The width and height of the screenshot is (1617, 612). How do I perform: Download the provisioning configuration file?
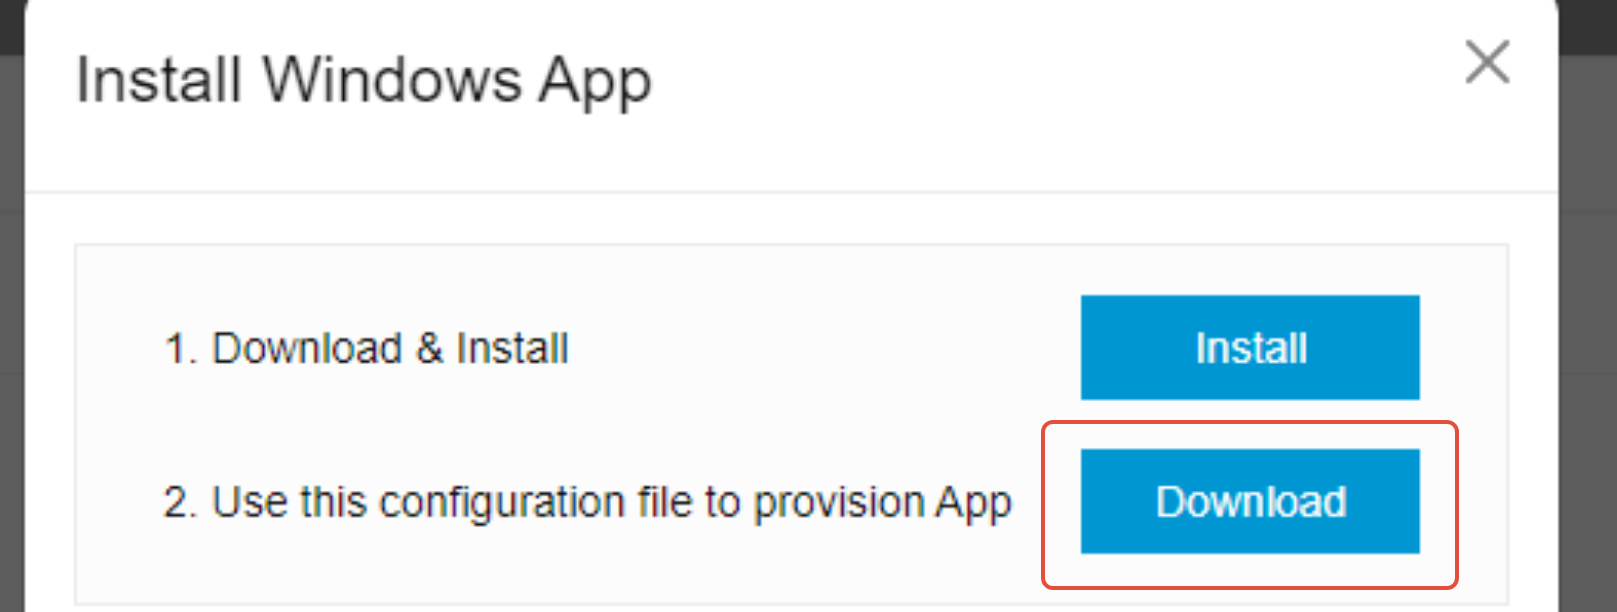[1250, 501]
